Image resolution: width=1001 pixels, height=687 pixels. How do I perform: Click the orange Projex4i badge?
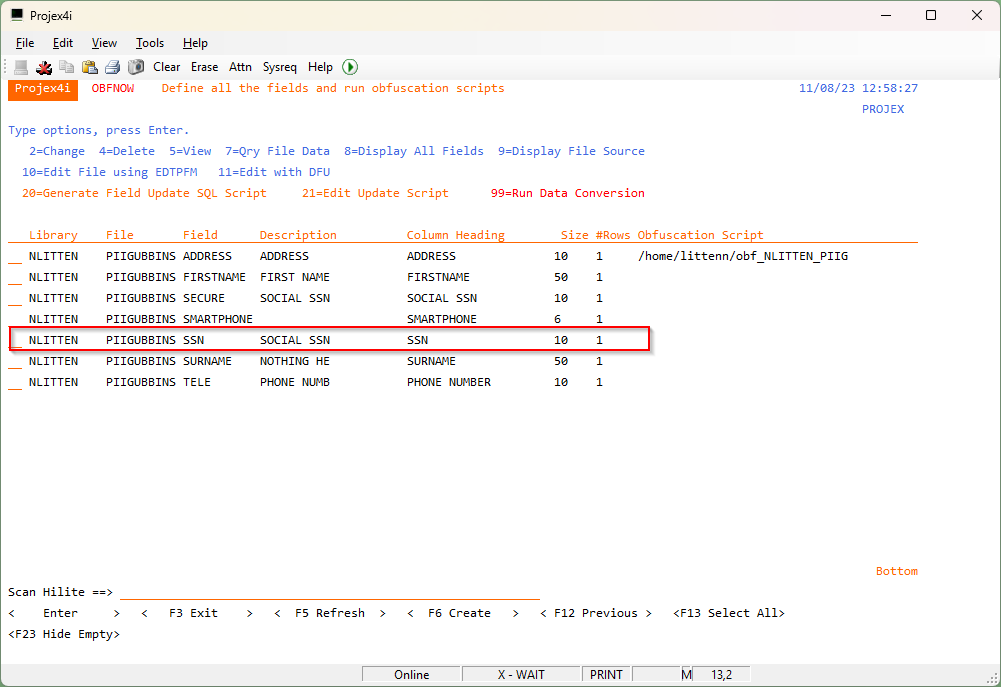[43, 90]
